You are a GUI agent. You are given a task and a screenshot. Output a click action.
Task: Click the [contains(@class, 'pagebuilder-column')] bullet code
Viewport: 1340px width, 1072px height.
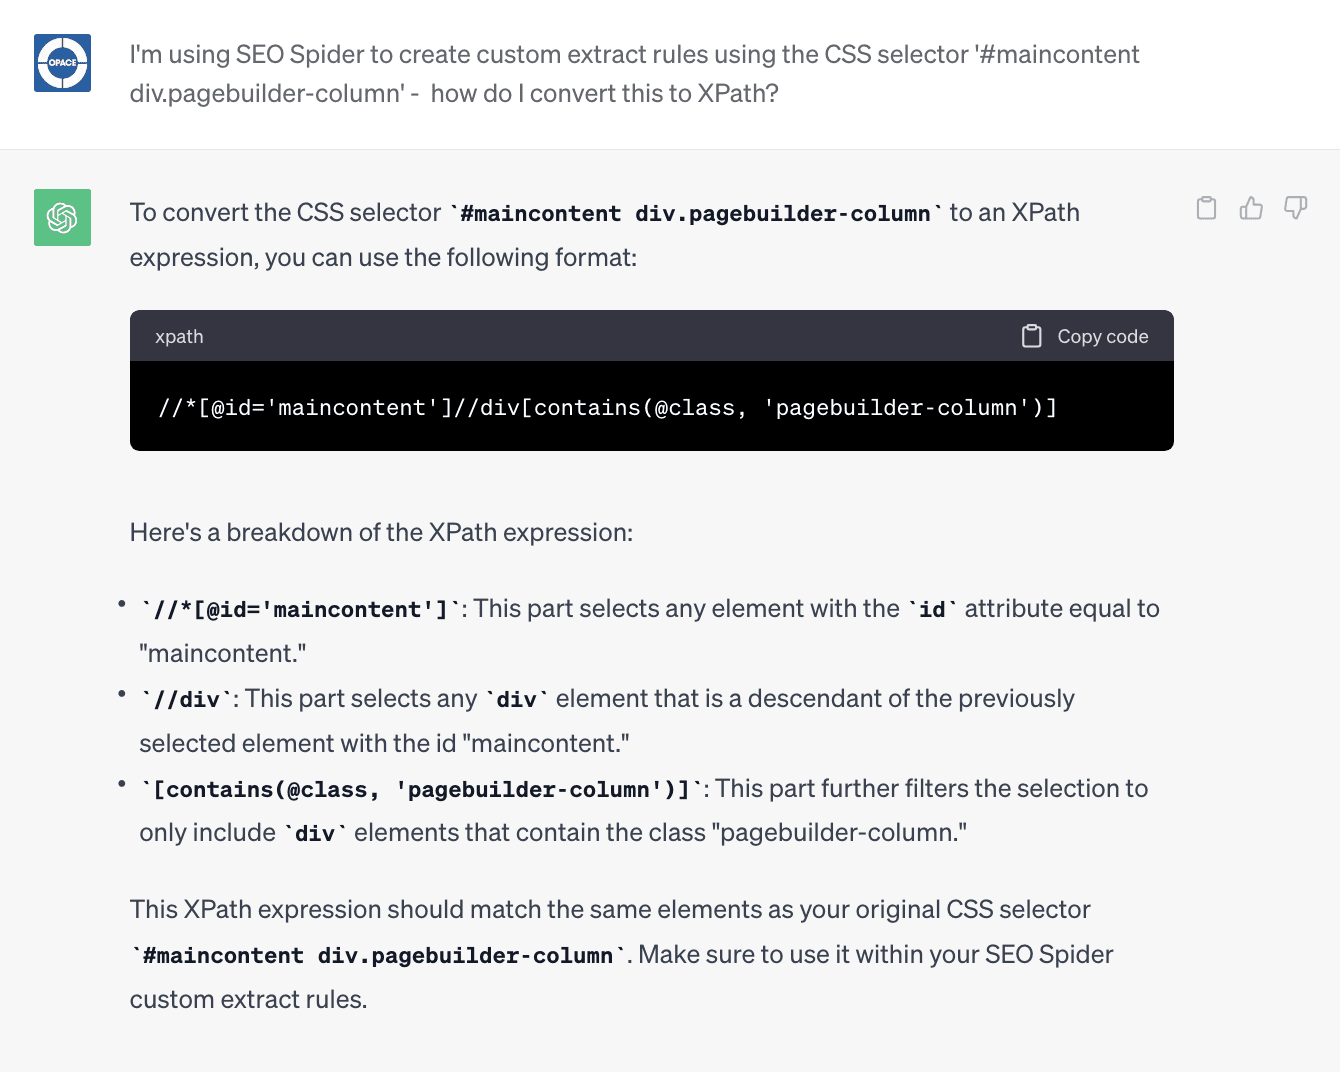tap(421, 790)
